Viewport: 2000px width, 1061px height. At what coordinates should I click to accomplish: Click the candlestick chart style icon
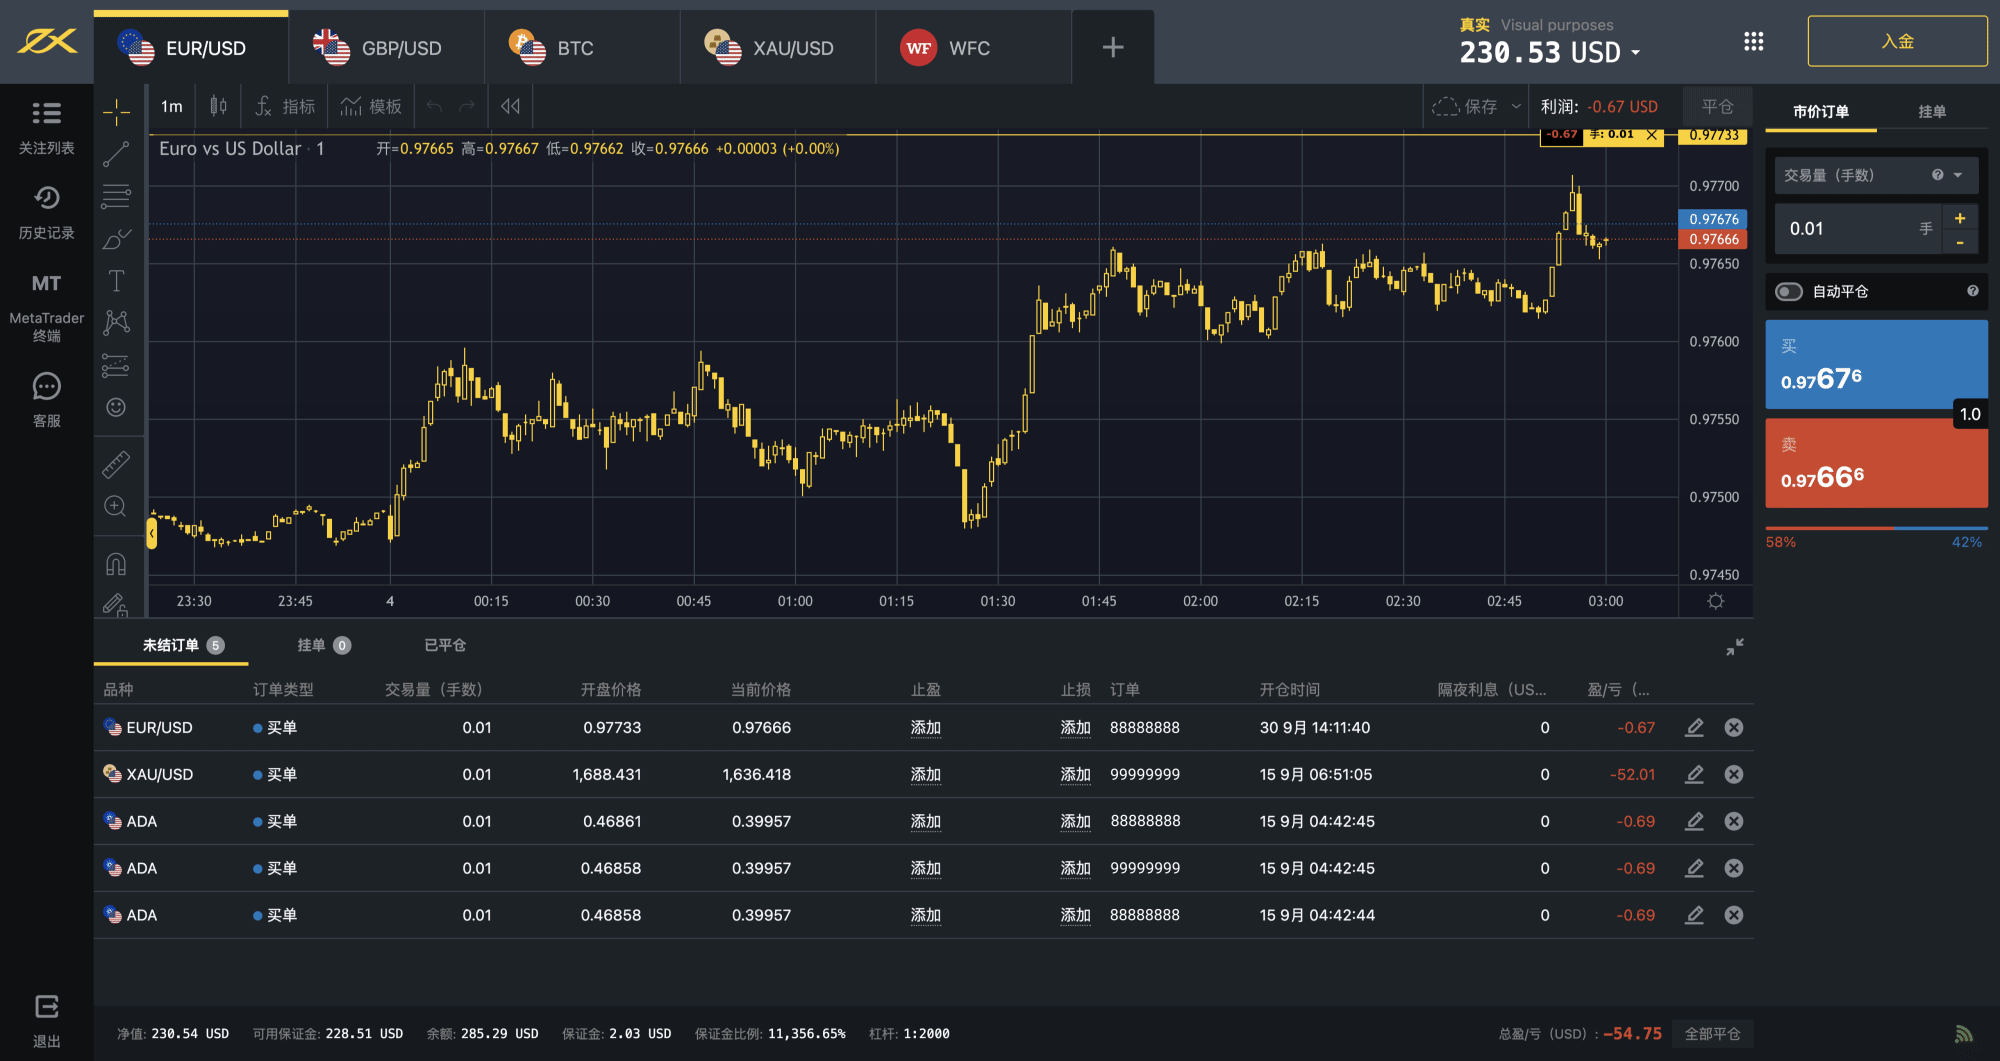coord(218,106)
